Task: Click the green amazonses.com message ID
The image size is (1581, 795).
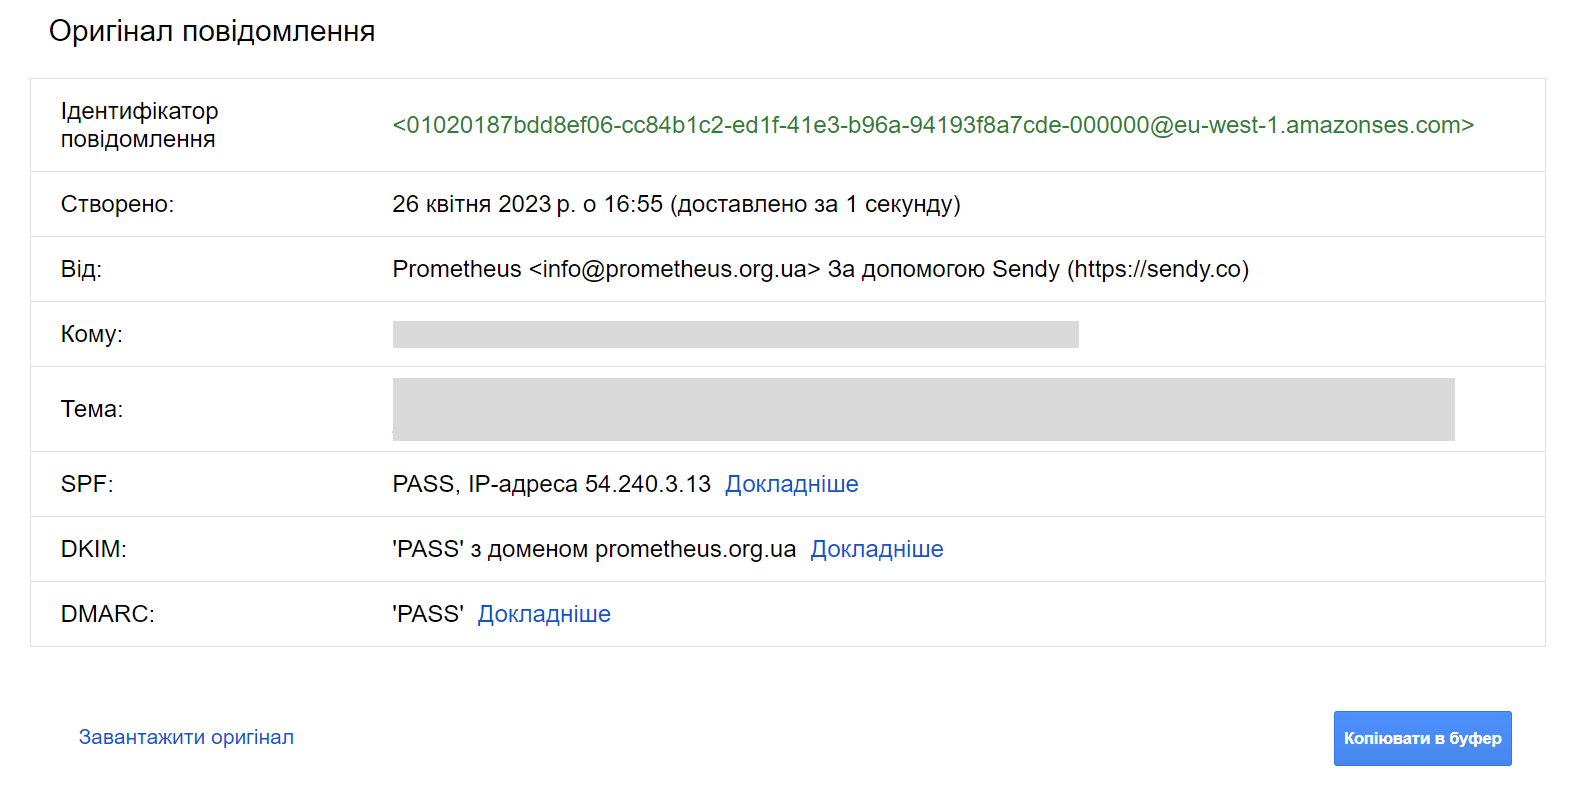Action: coord(932,125)
